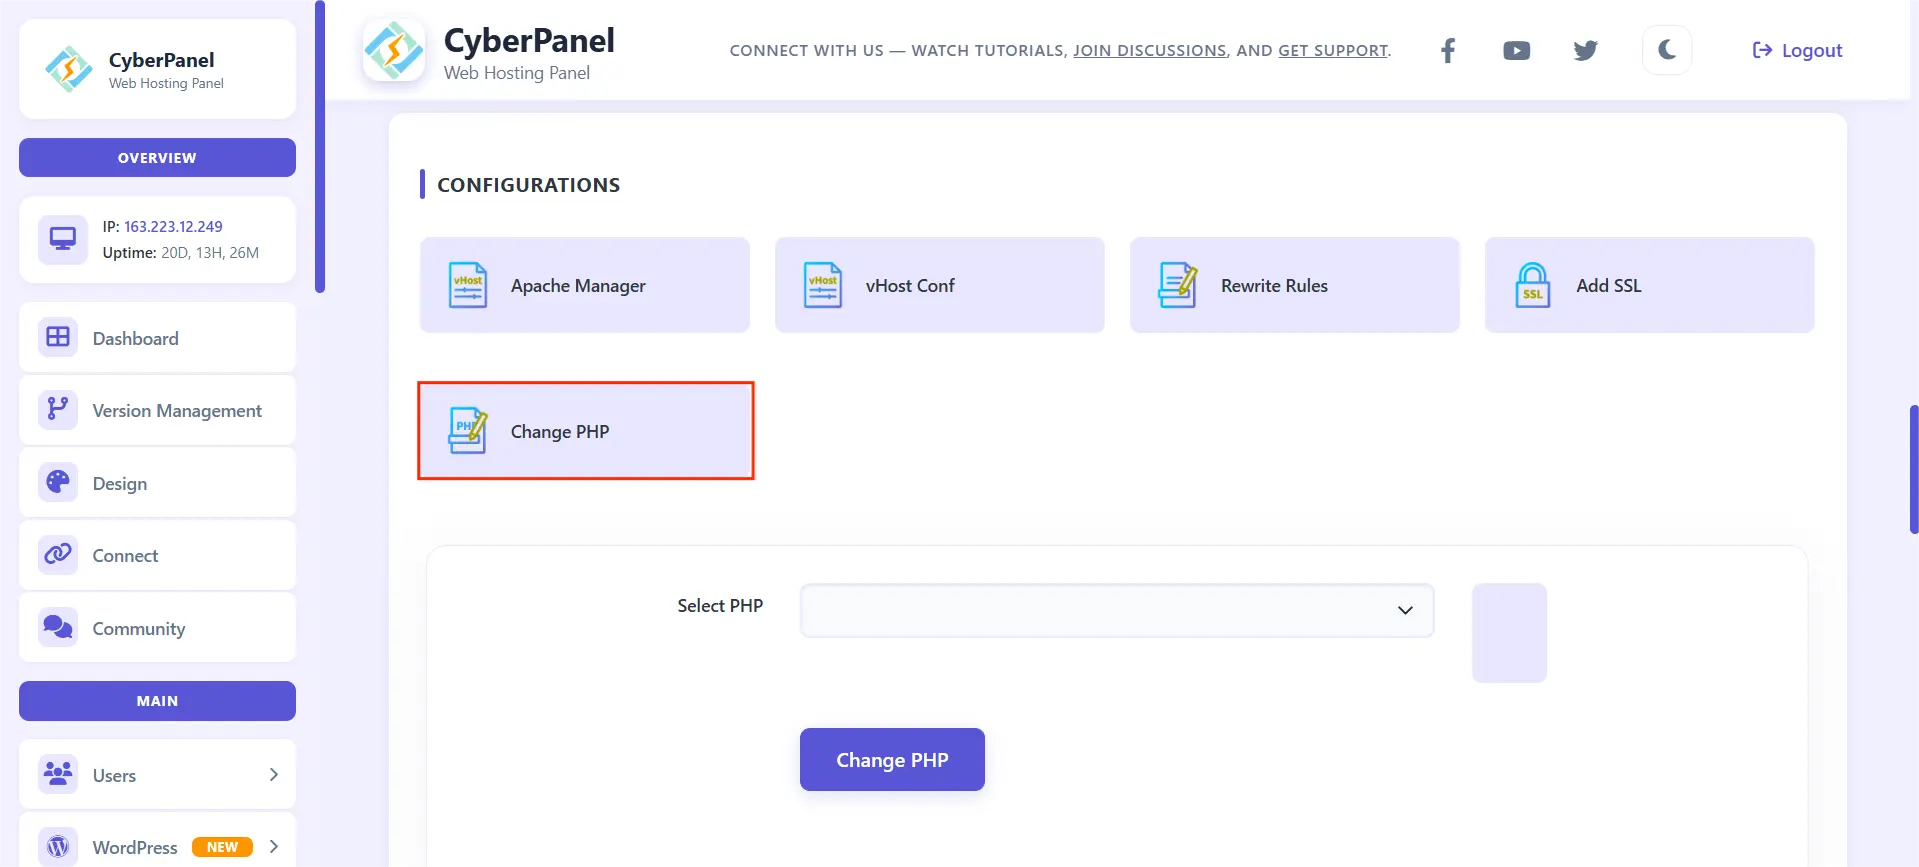Open the Facebook page icon
Viewport: 1919px width, 867px height.
coord(1447,50)
